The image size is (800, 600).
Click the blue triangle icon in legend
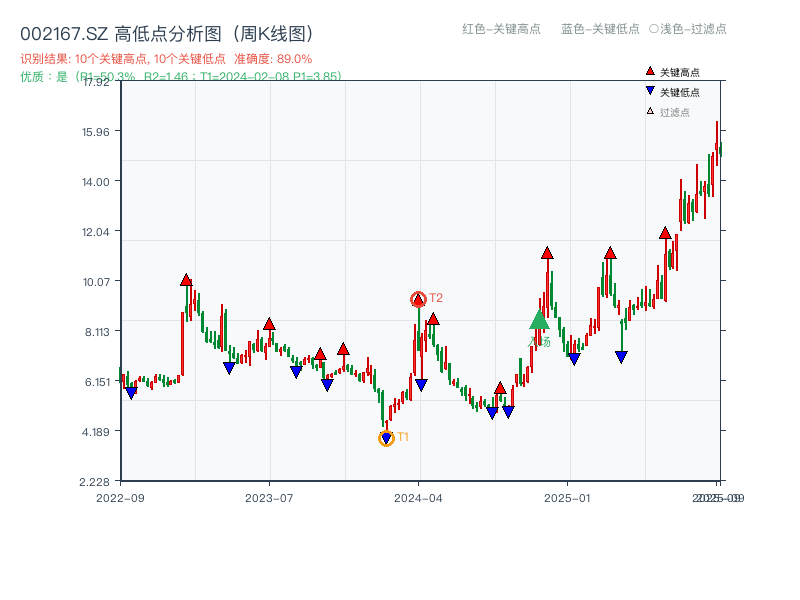click(x=650, y=91)
